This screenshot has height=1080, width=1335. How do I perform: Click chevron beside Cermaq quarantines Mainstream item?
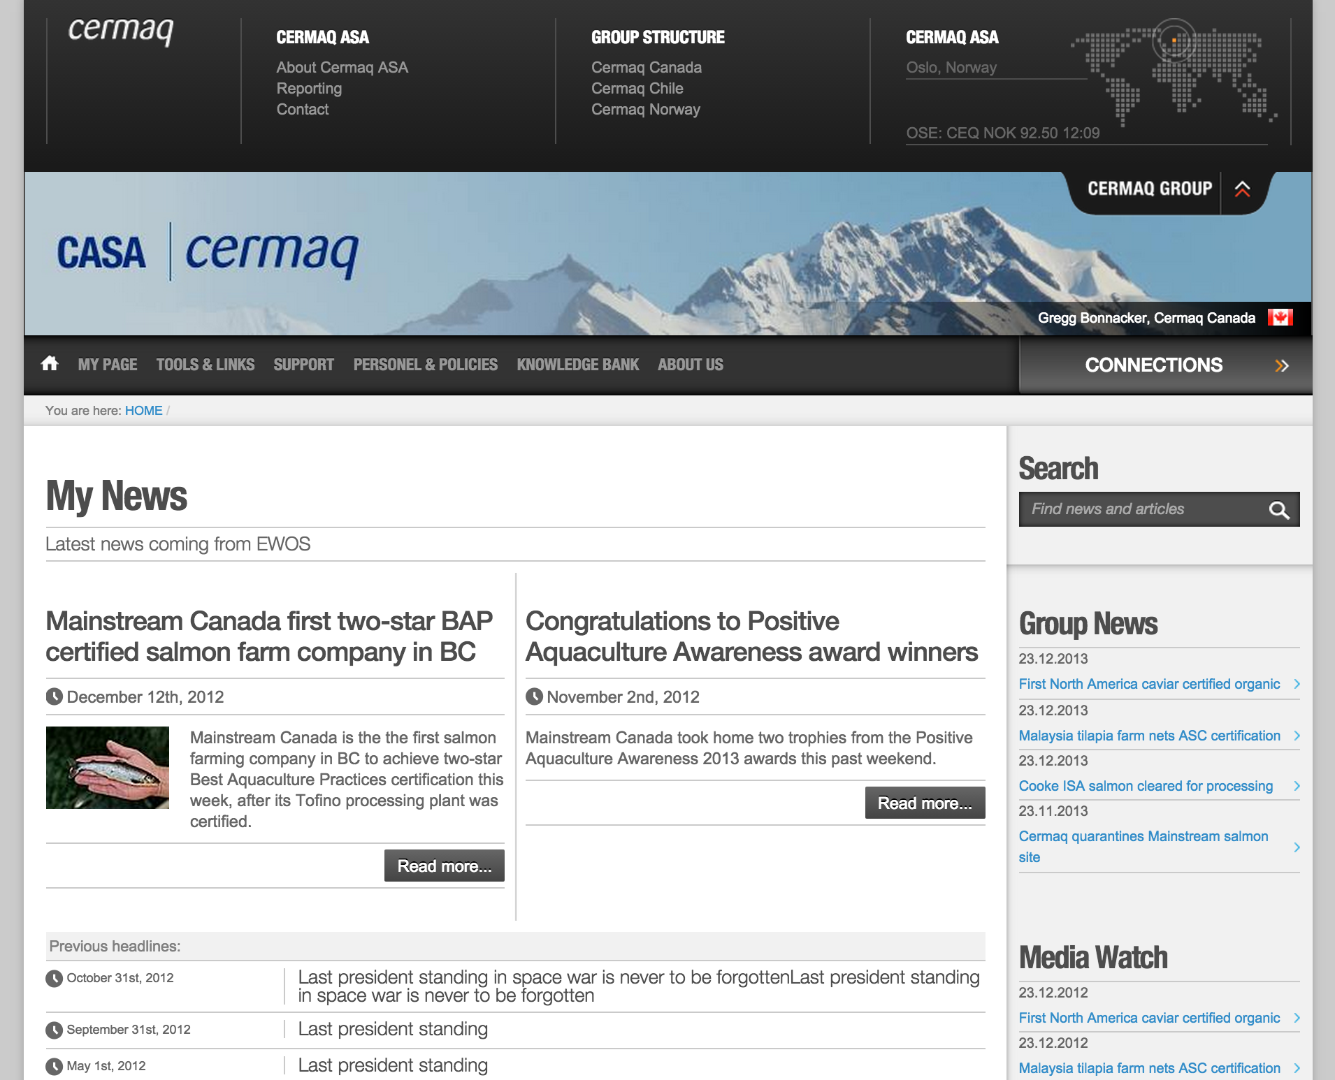1296,847
